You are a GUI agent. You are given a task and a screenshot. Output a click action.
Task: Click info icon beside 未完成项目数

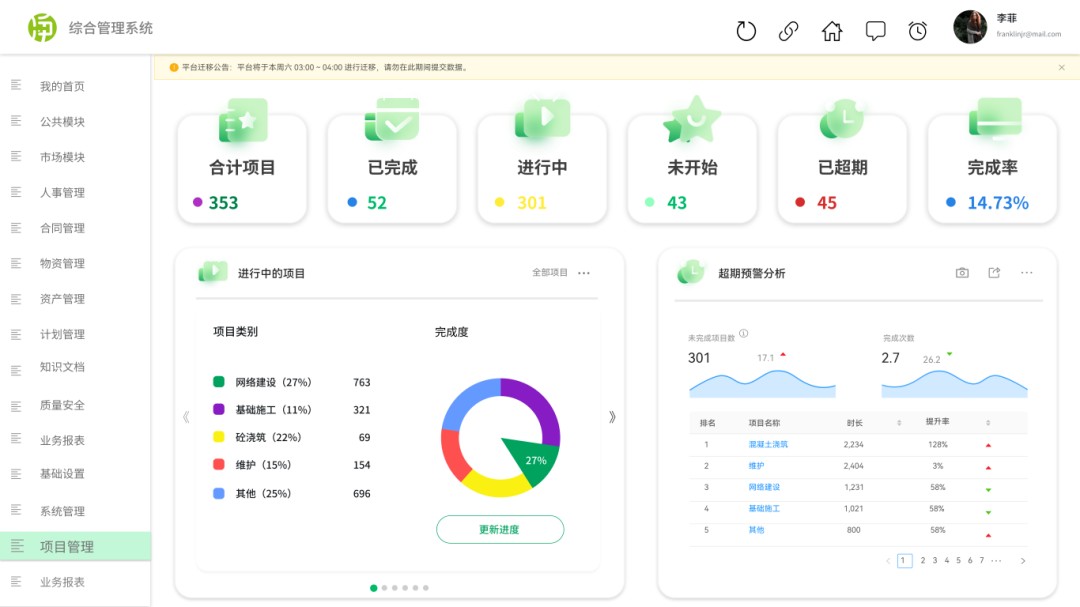click(x=743, y=334)
